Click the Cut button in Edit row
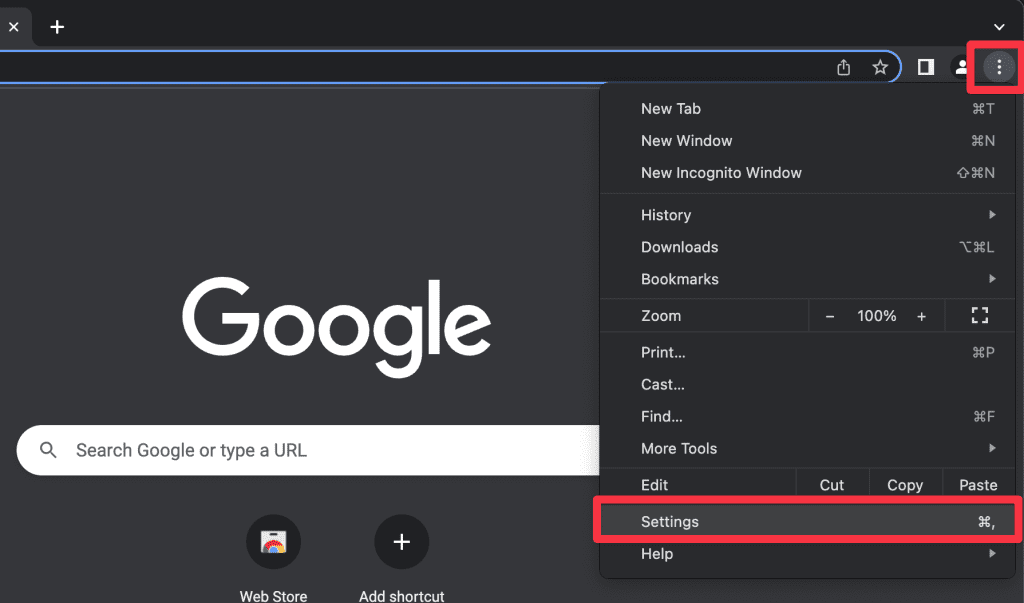 (832, 485)
